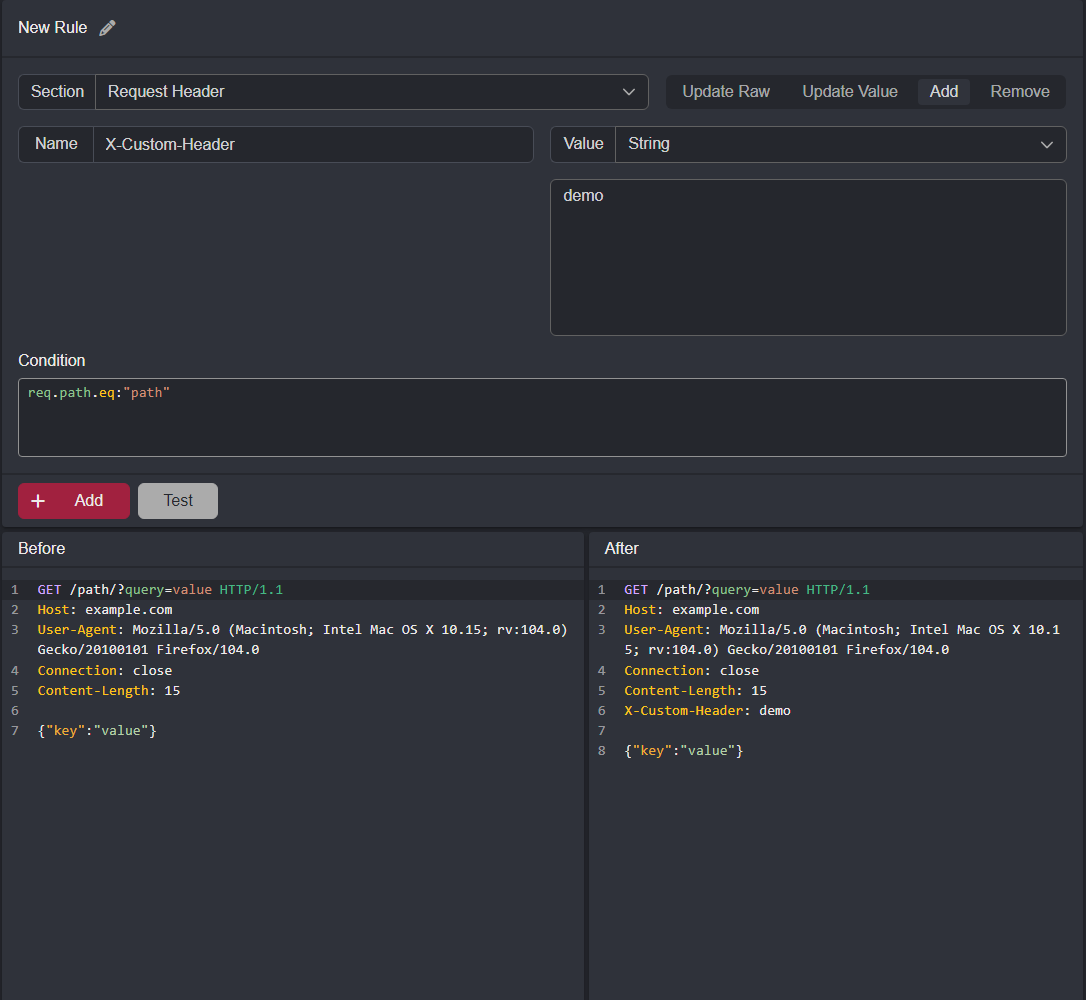The width and height of the screenshot is (1086, 1000).
Task: Click Content-Length: 15 in After pane
Action: pyautogui.click(x=695, y=690)
